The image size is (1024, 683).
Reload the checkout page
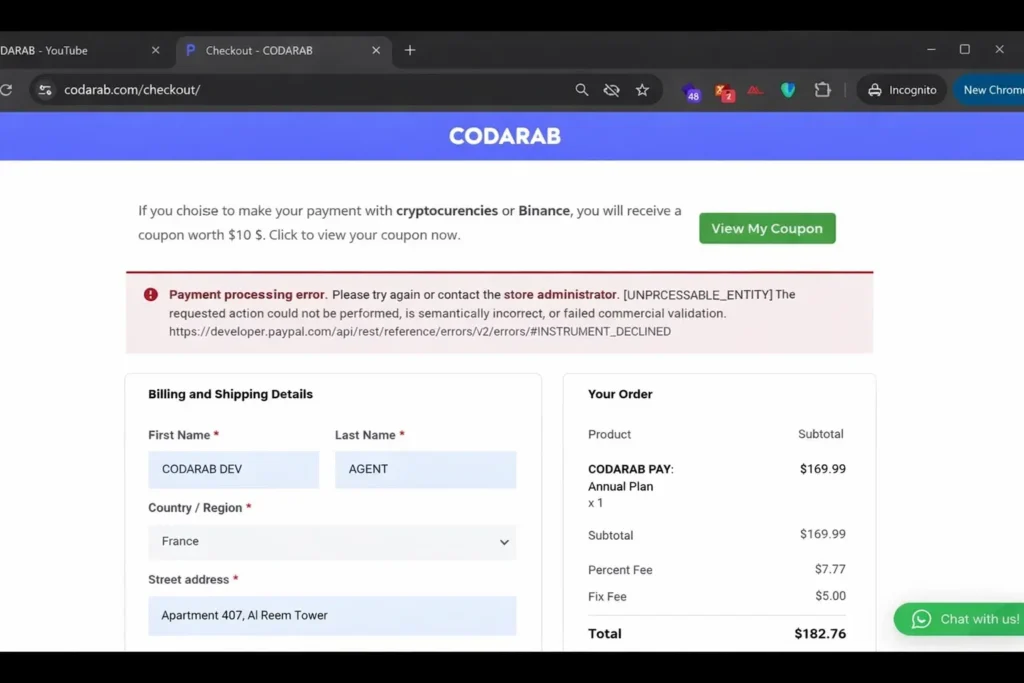coord(7,90)
